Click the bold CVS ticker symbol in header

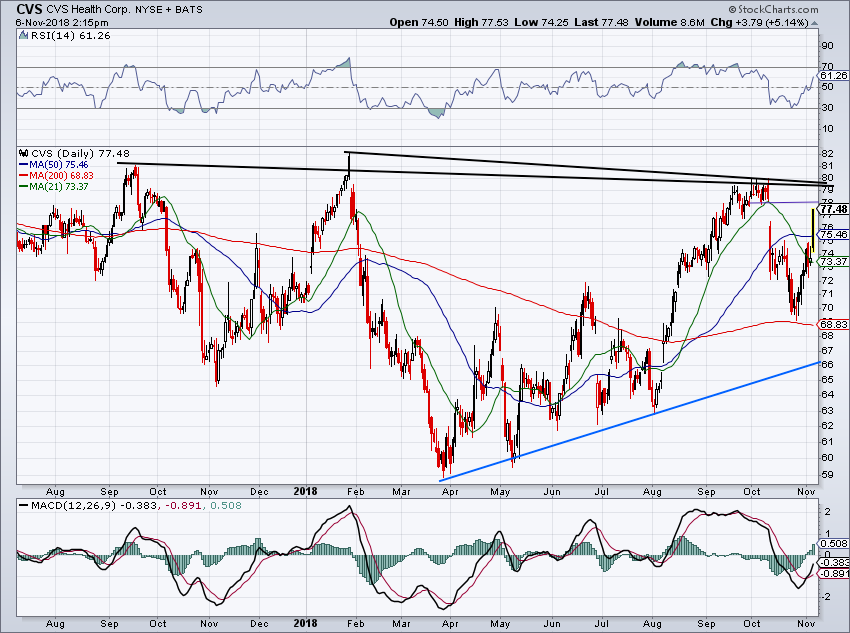click(29, 9)
